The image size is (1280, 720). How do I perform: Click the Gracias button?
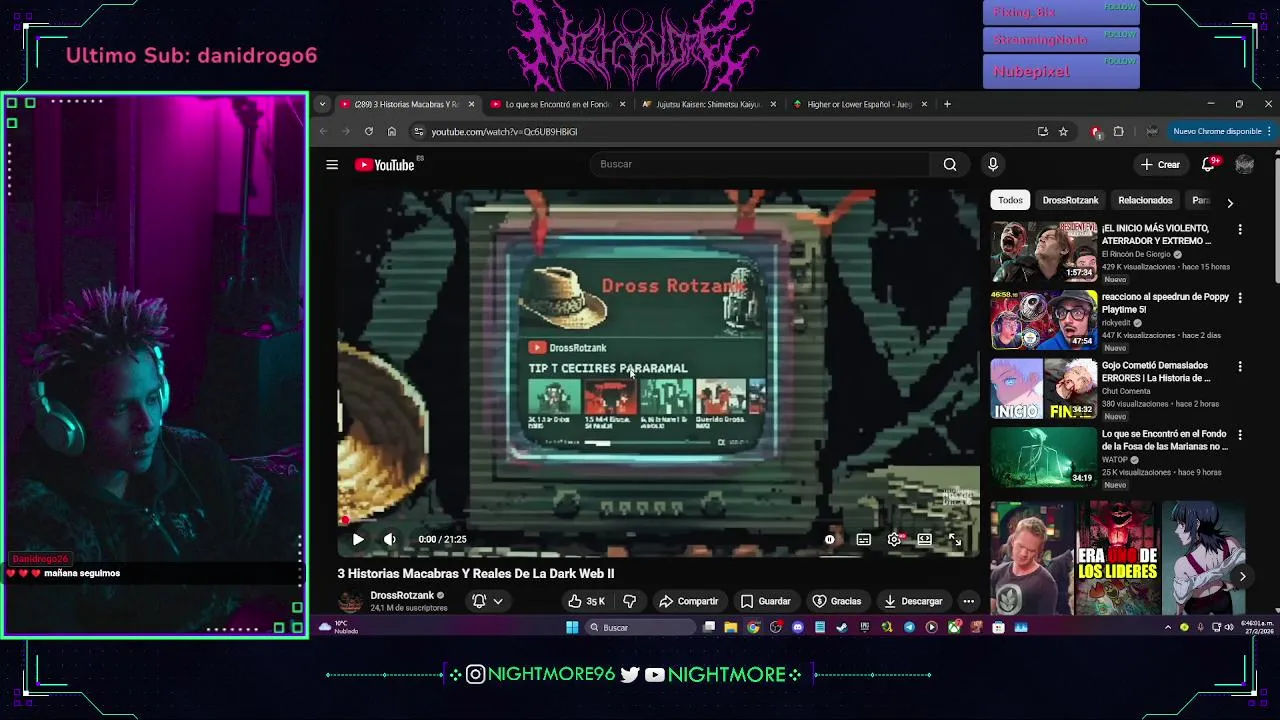pyautogui.click(x=836, y=601)
